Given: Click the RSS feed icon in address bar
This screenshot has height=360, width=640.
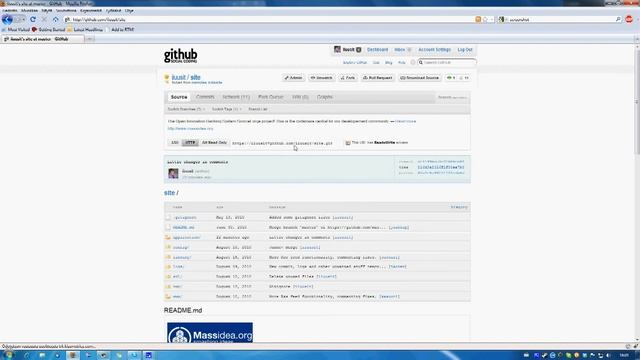Looking at the screenshot, I should [x=478, y=19].
